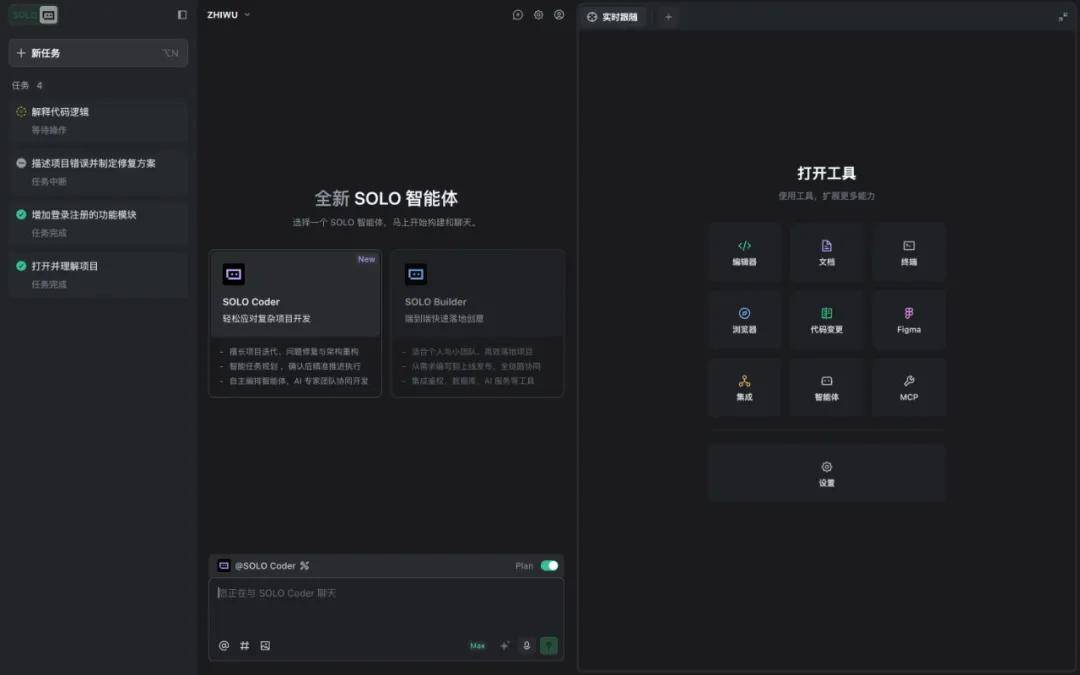Collapse the left task sidebar
The width and height of the screenshot is (1080, 675).
coord(182,14)
